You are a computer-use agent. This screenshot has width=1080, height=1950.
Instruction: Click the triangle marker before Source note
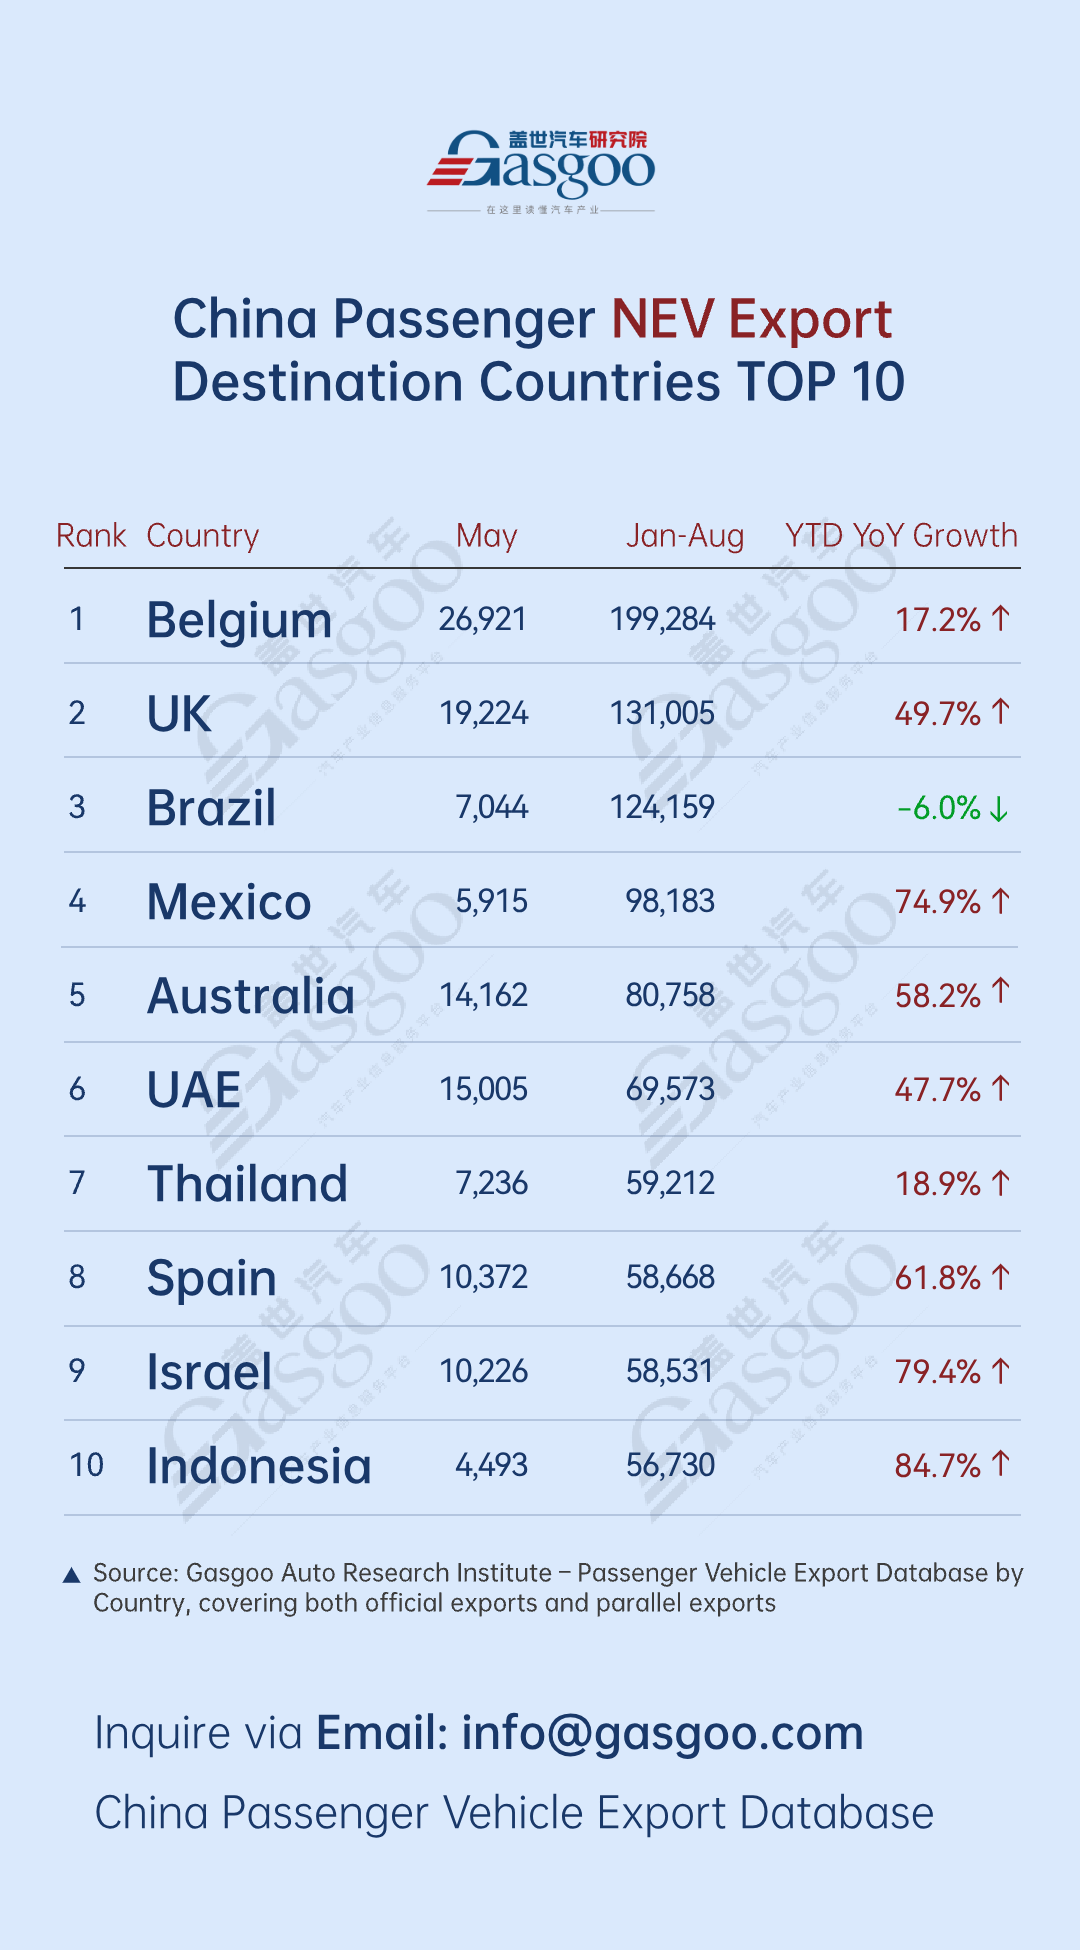click(72, 1576)
